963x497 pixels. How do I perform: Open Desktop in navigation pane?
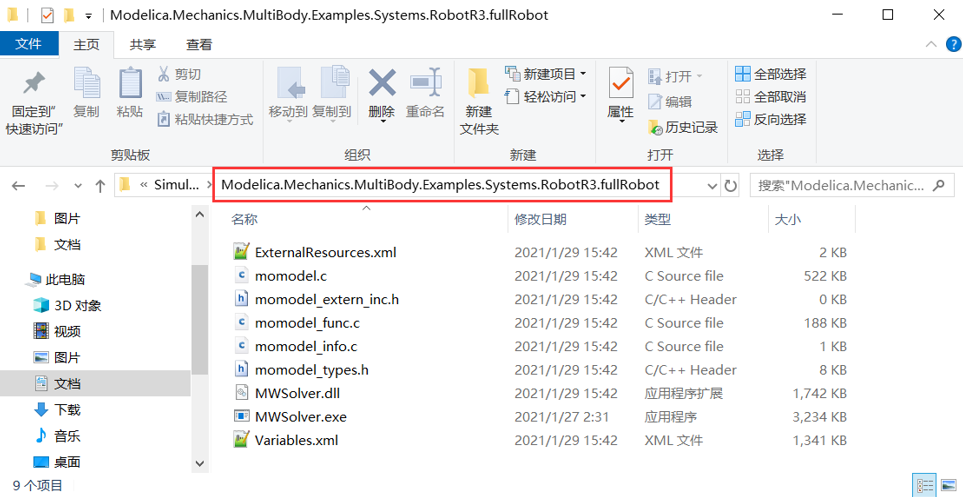[57, 462]
